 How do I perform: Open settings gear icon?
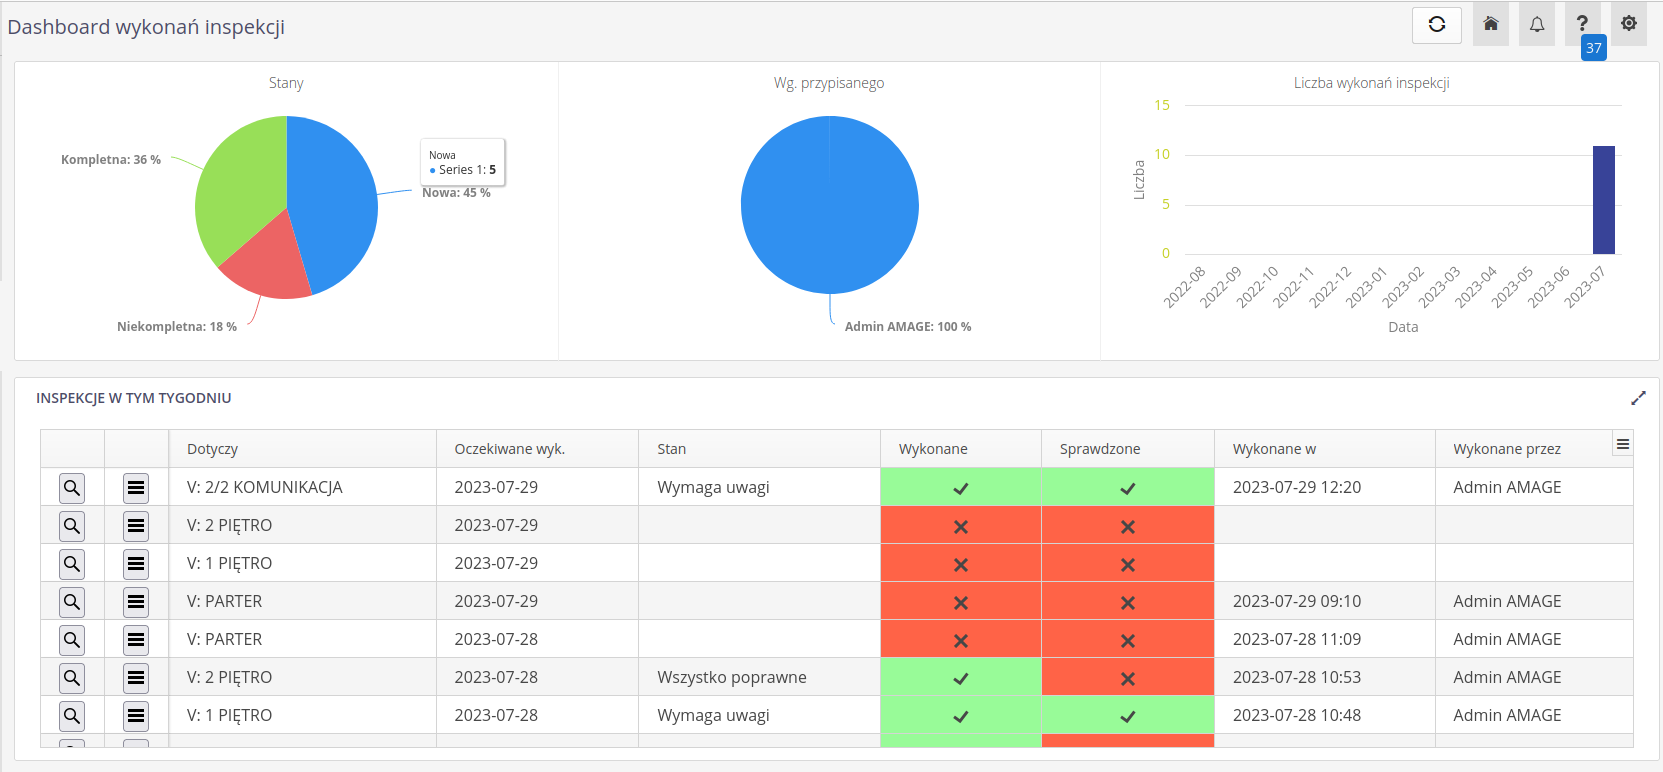[x=1629, y=23]
